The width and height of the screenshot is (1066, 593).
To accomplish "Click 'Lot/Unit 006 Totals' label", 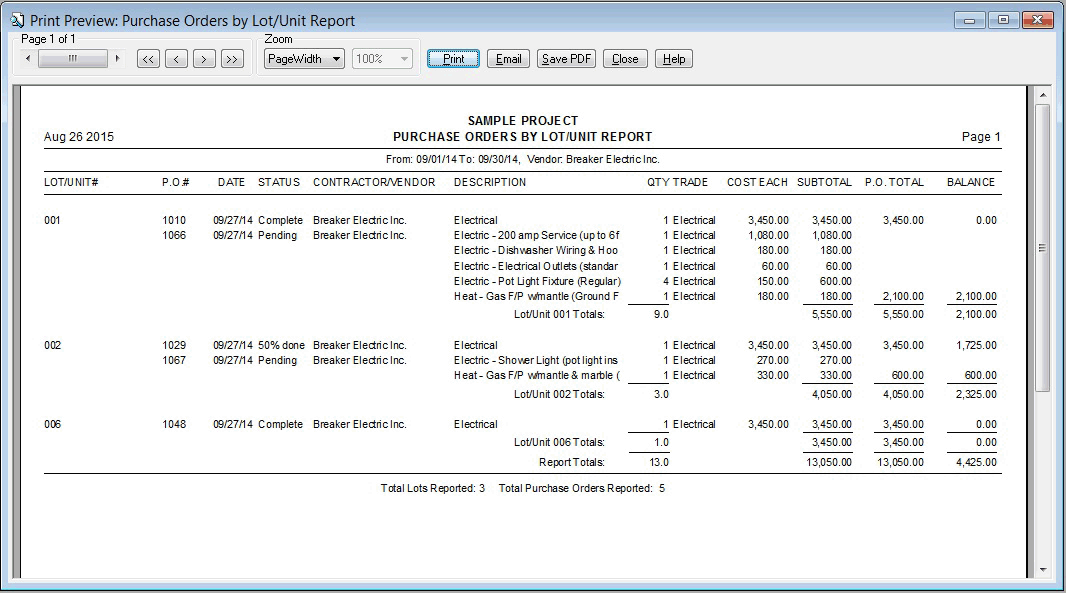I will coord(559,442).
